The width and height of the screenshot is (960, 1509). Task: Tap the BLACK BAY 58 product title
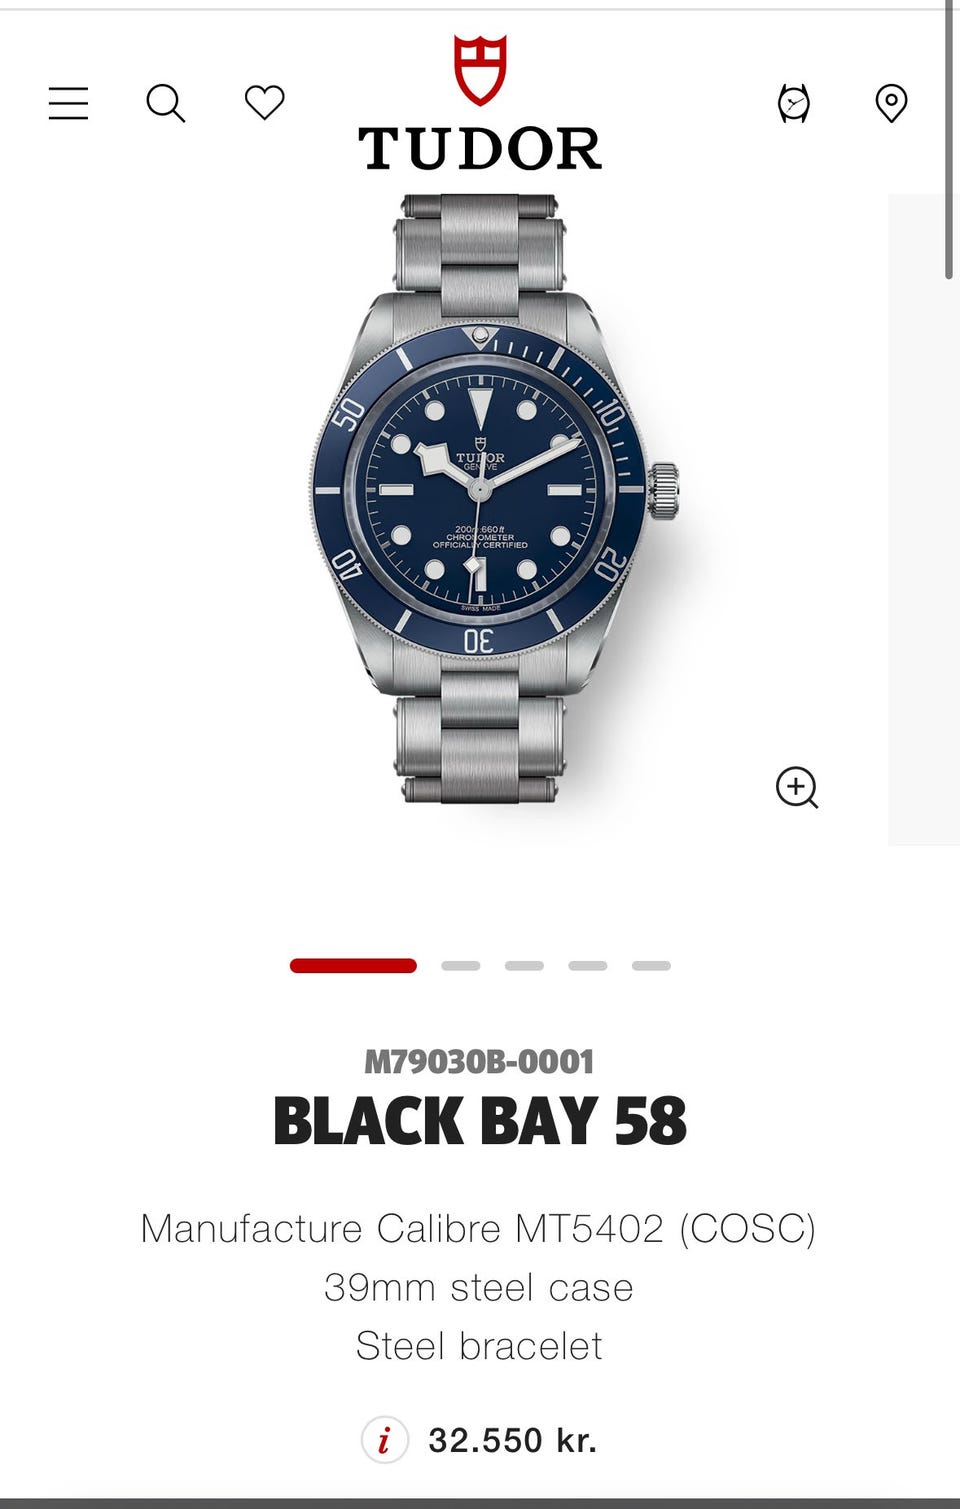click(479, 1121)
